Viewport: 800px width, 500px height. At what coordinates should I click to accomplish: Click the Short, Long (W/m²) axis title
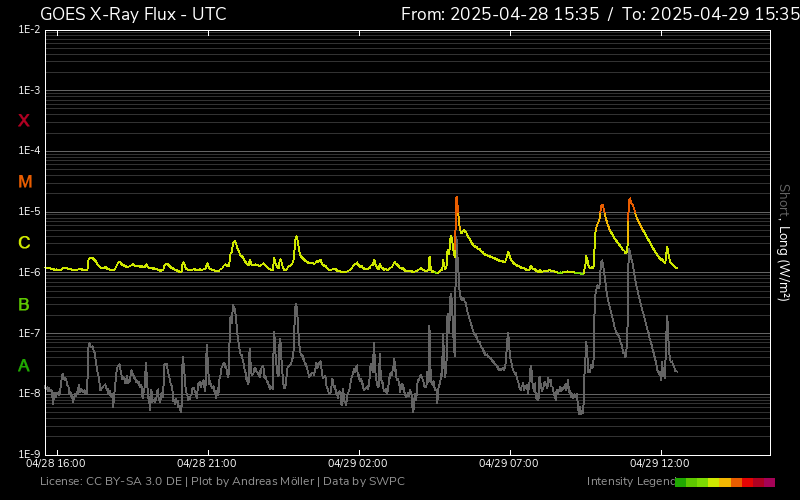click(x=784, y=243)
